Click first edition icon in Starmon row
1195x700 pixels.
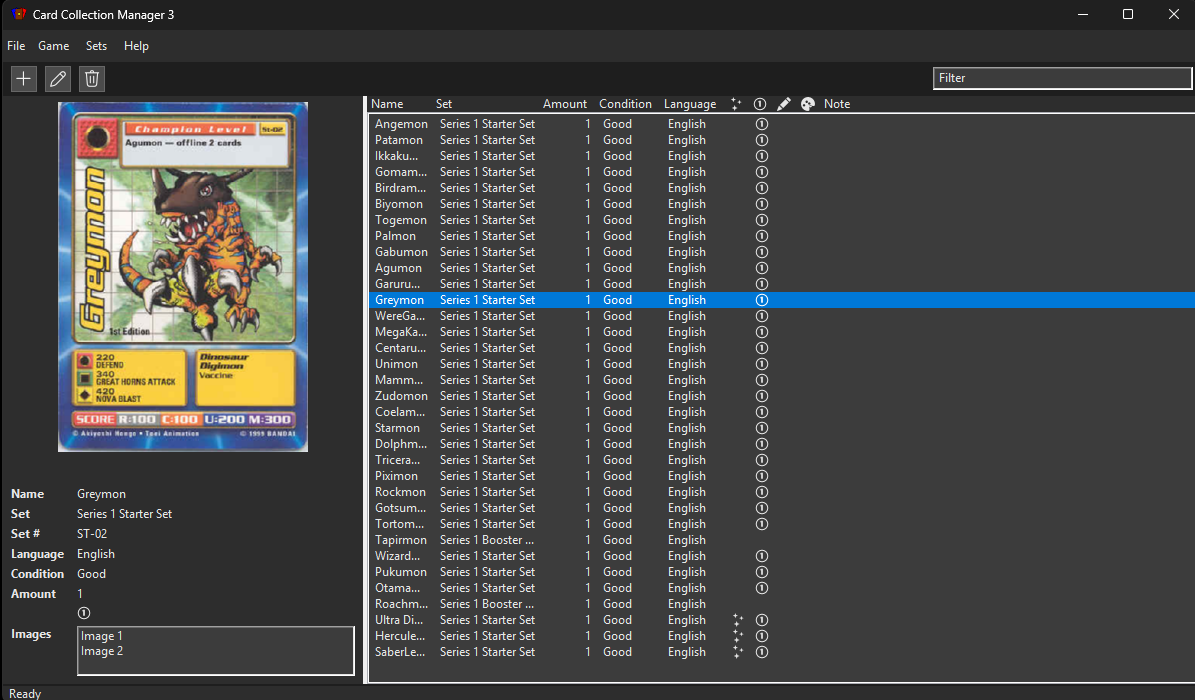[761, 428]
